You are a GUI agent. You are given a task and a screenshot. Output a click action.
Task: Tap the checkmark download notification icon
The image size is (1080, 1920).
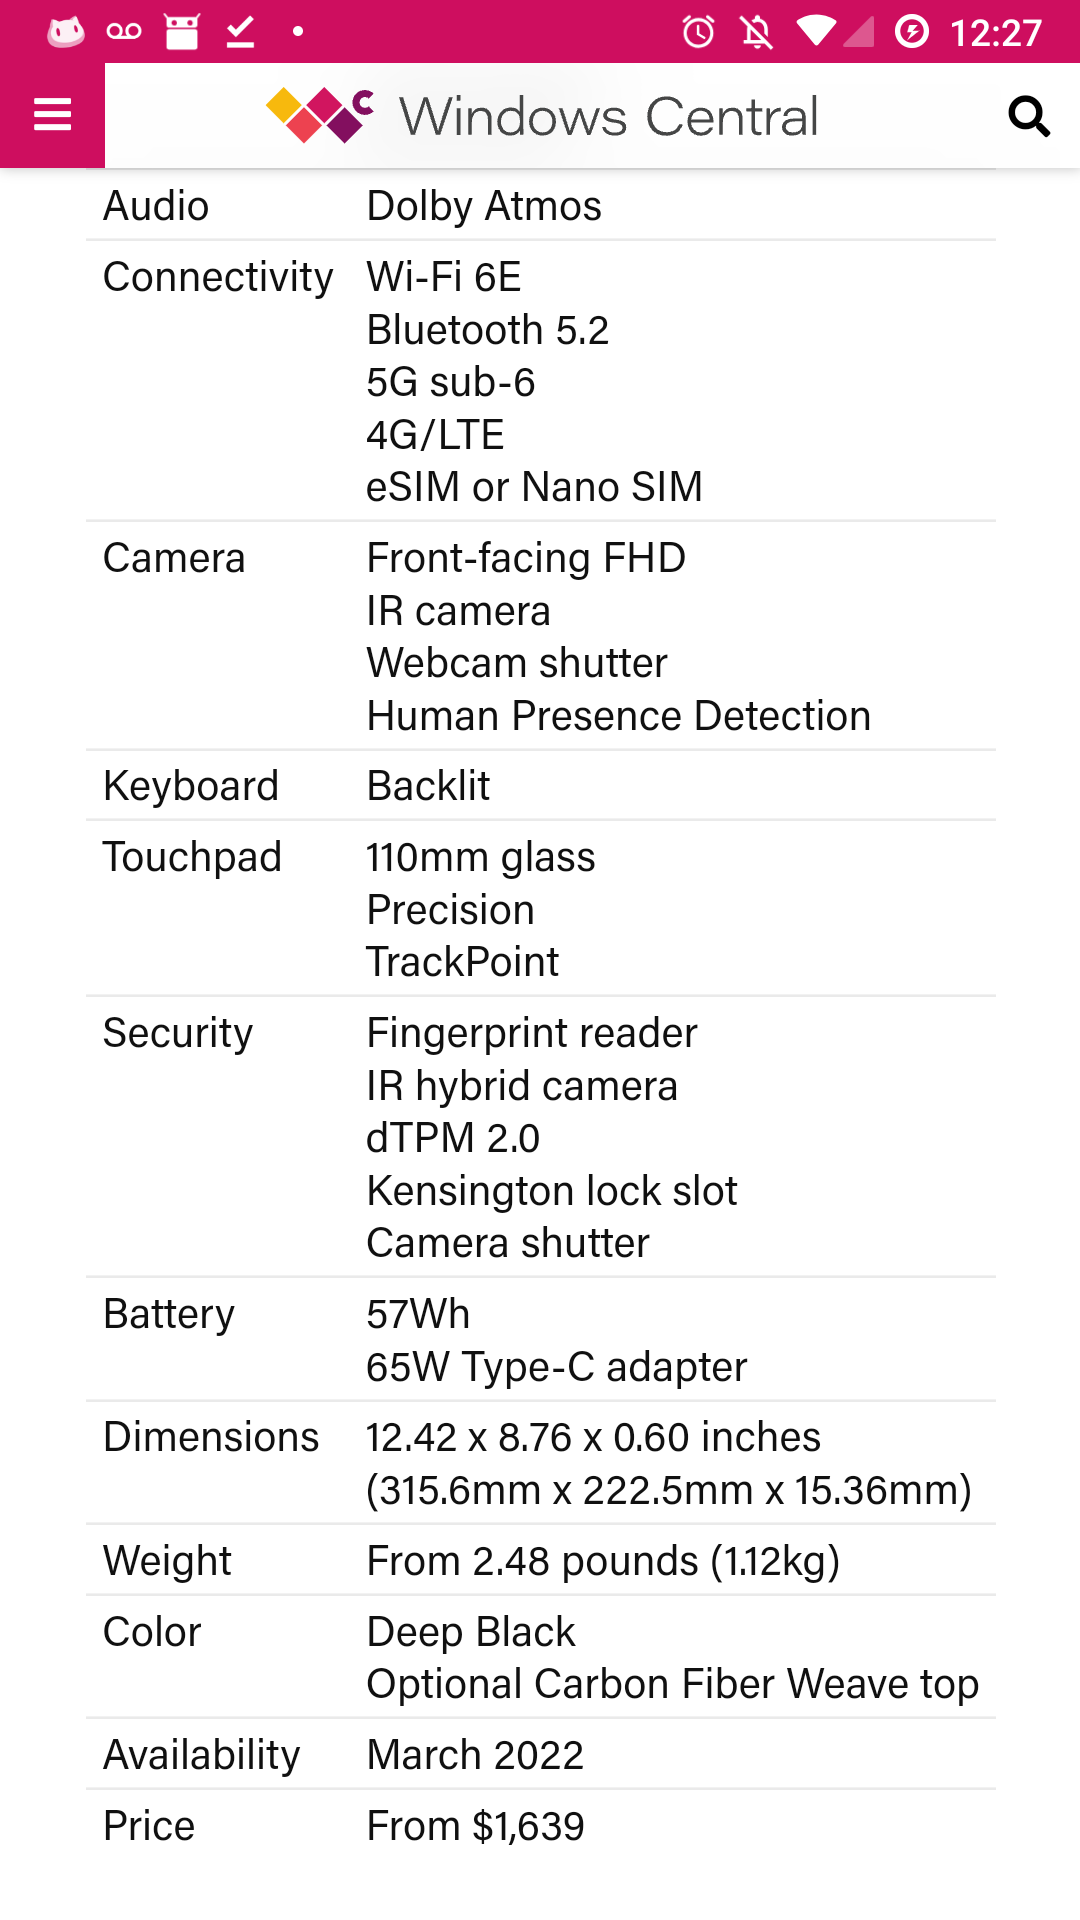[240, 32]
